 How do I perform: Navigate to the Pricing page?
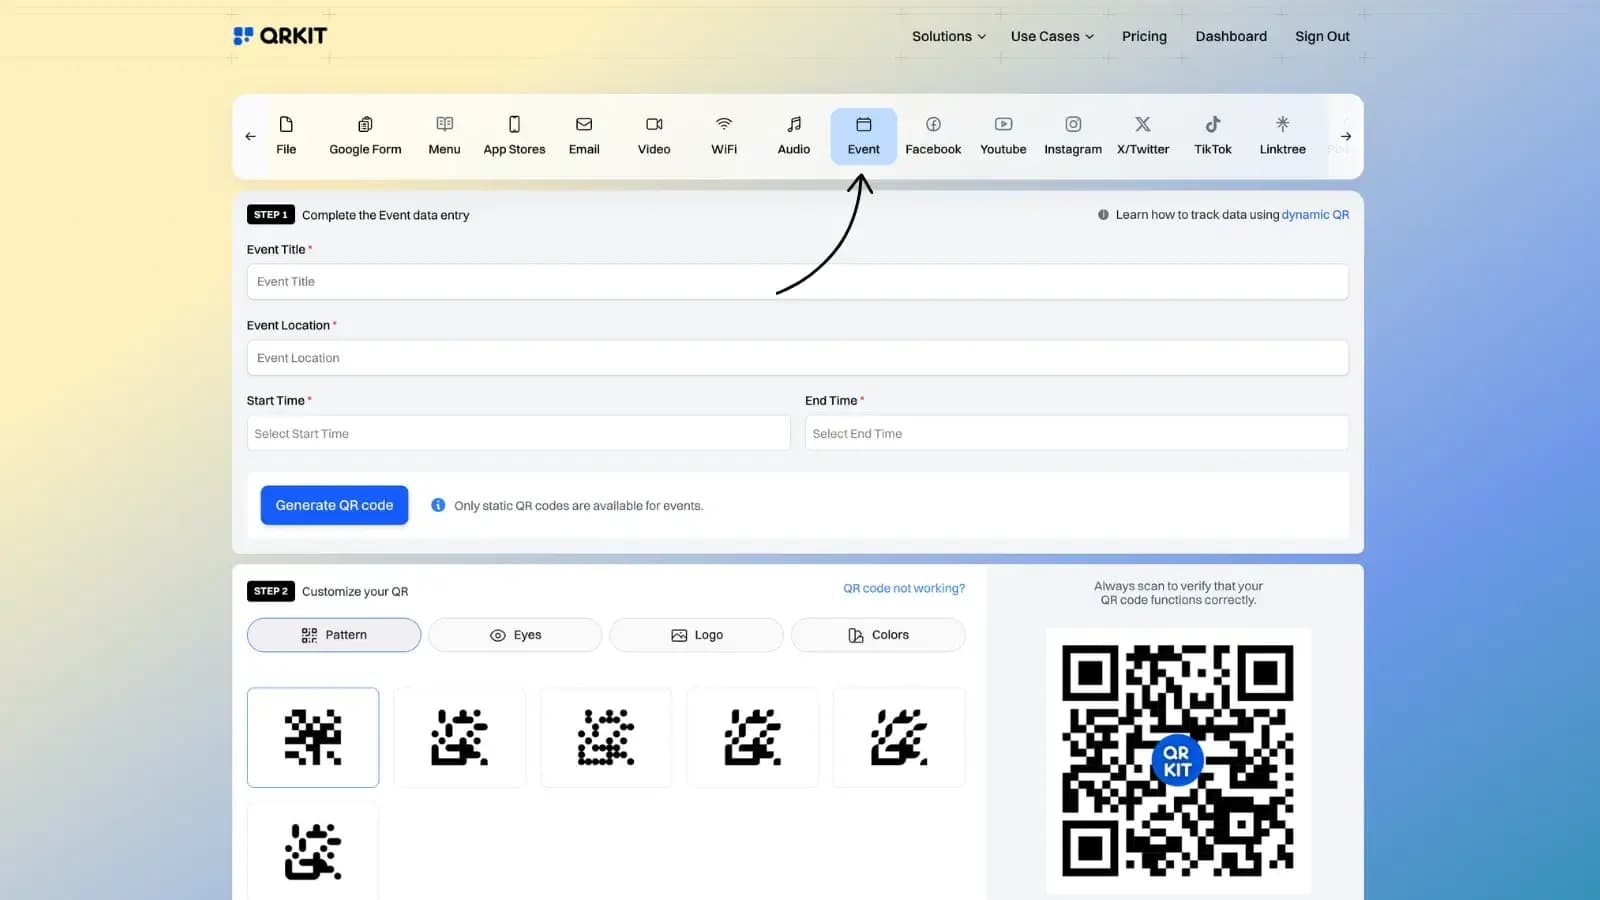coord(1144,36)
